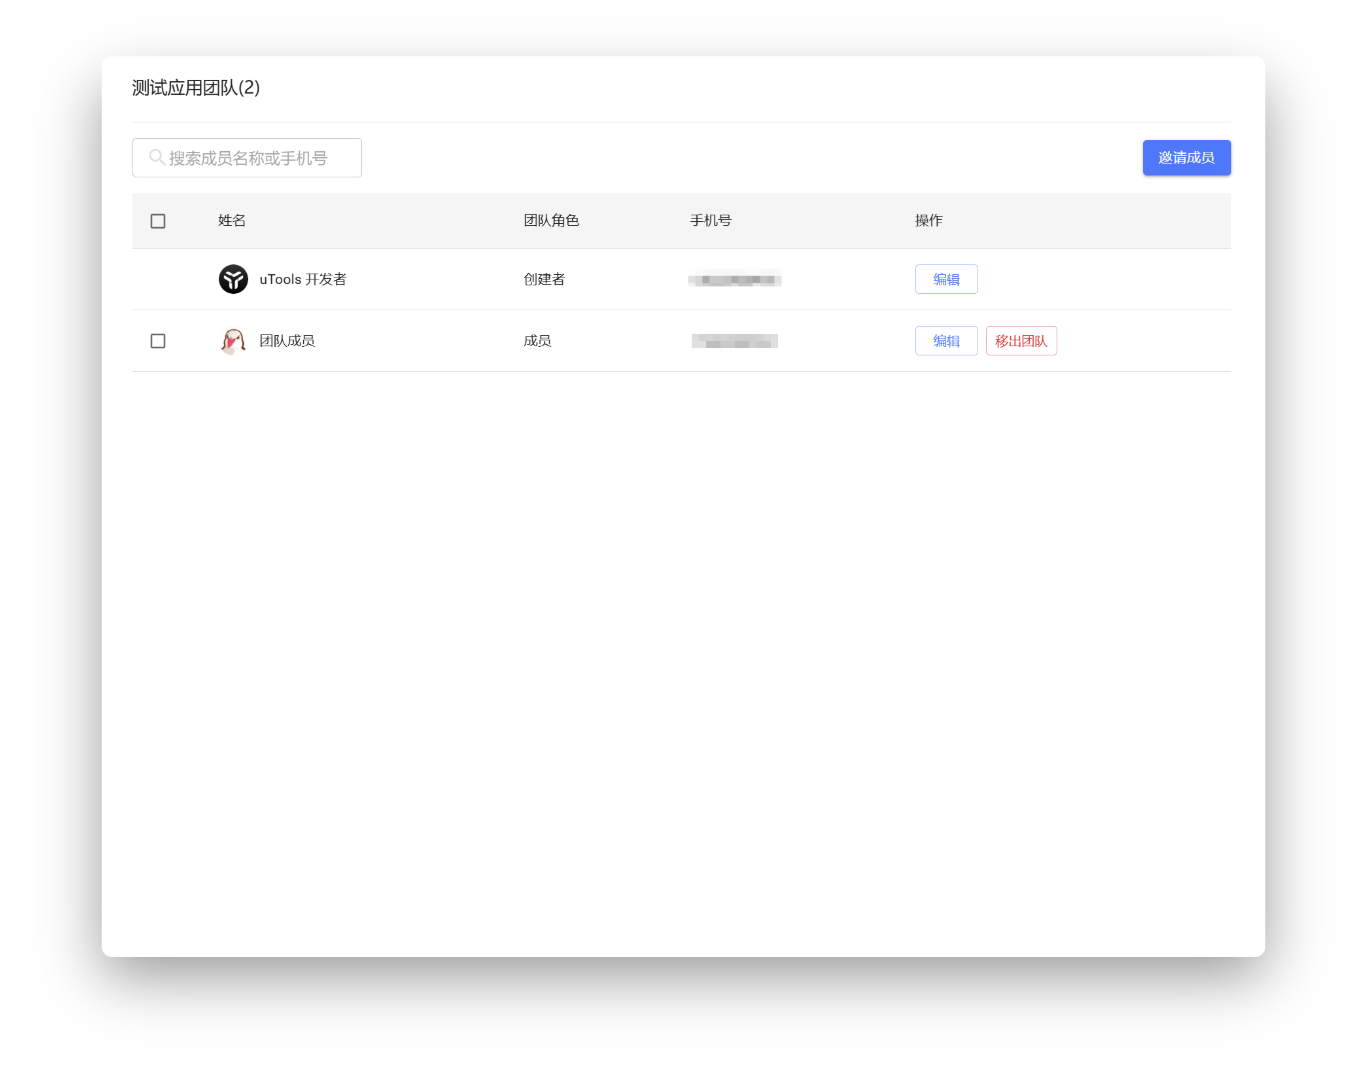The width and height of the screenshot is (1367, 1068).
Task: Click the 手机号 column header
Action: pyautogui.click(x=710, y=221)
